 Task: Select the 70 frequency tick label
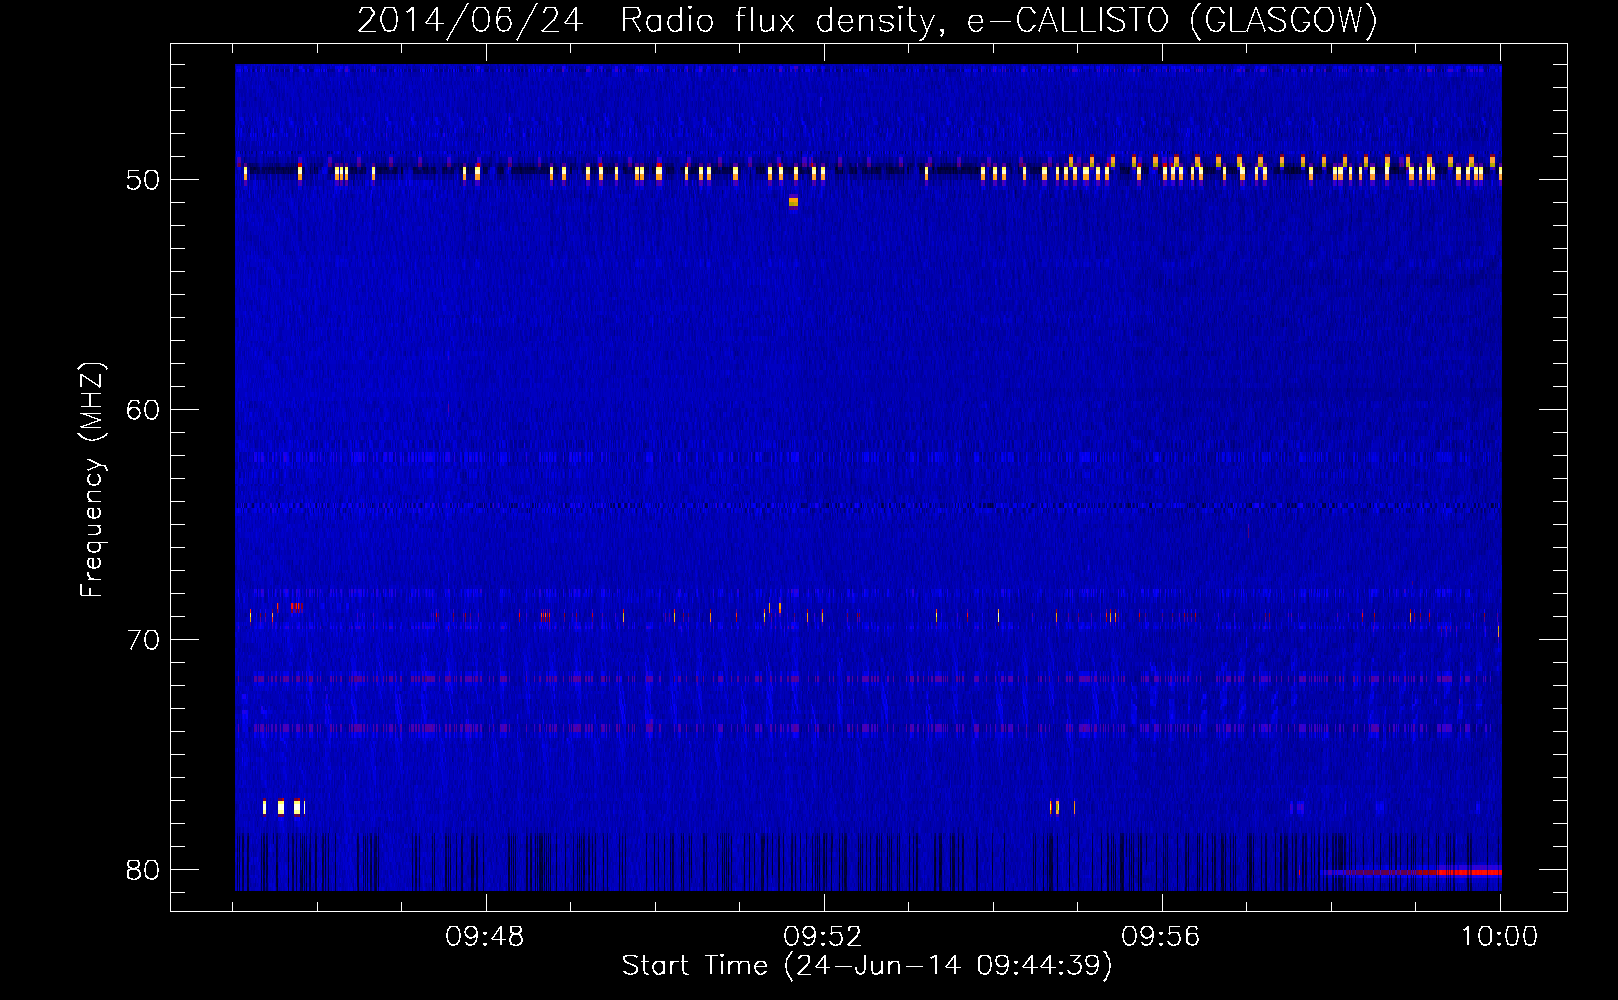143,640
